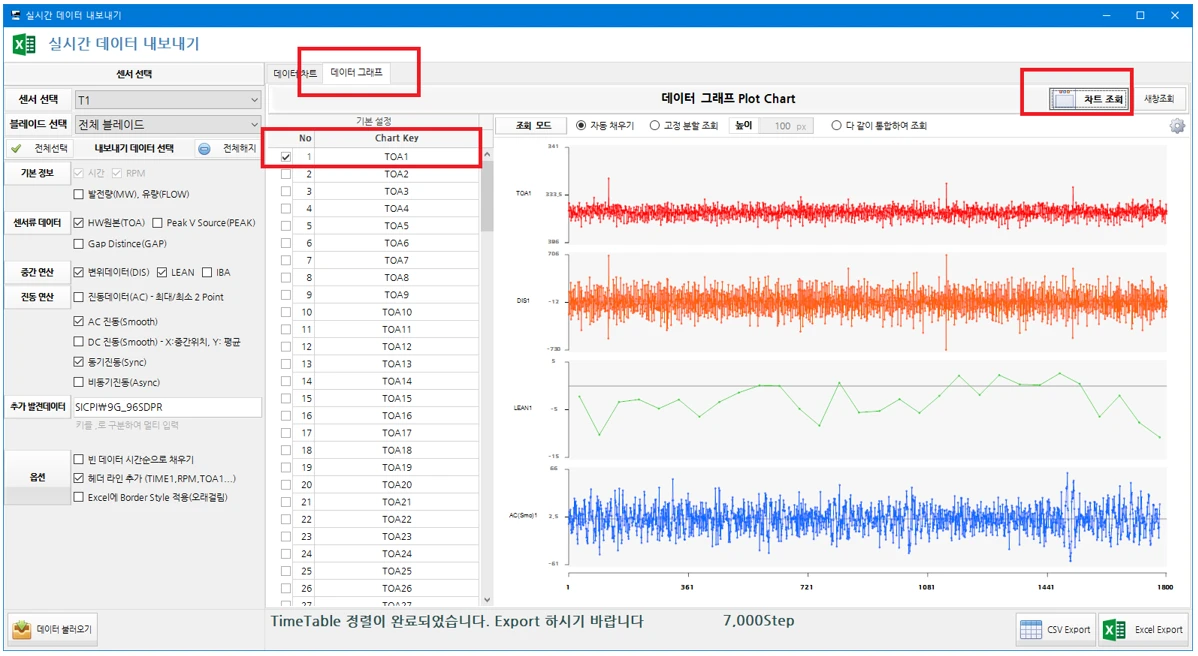Enable Excel에 Border Style 적용 checkbox
The height and width of the screenshot is (656, 1198).
(79, 498)
